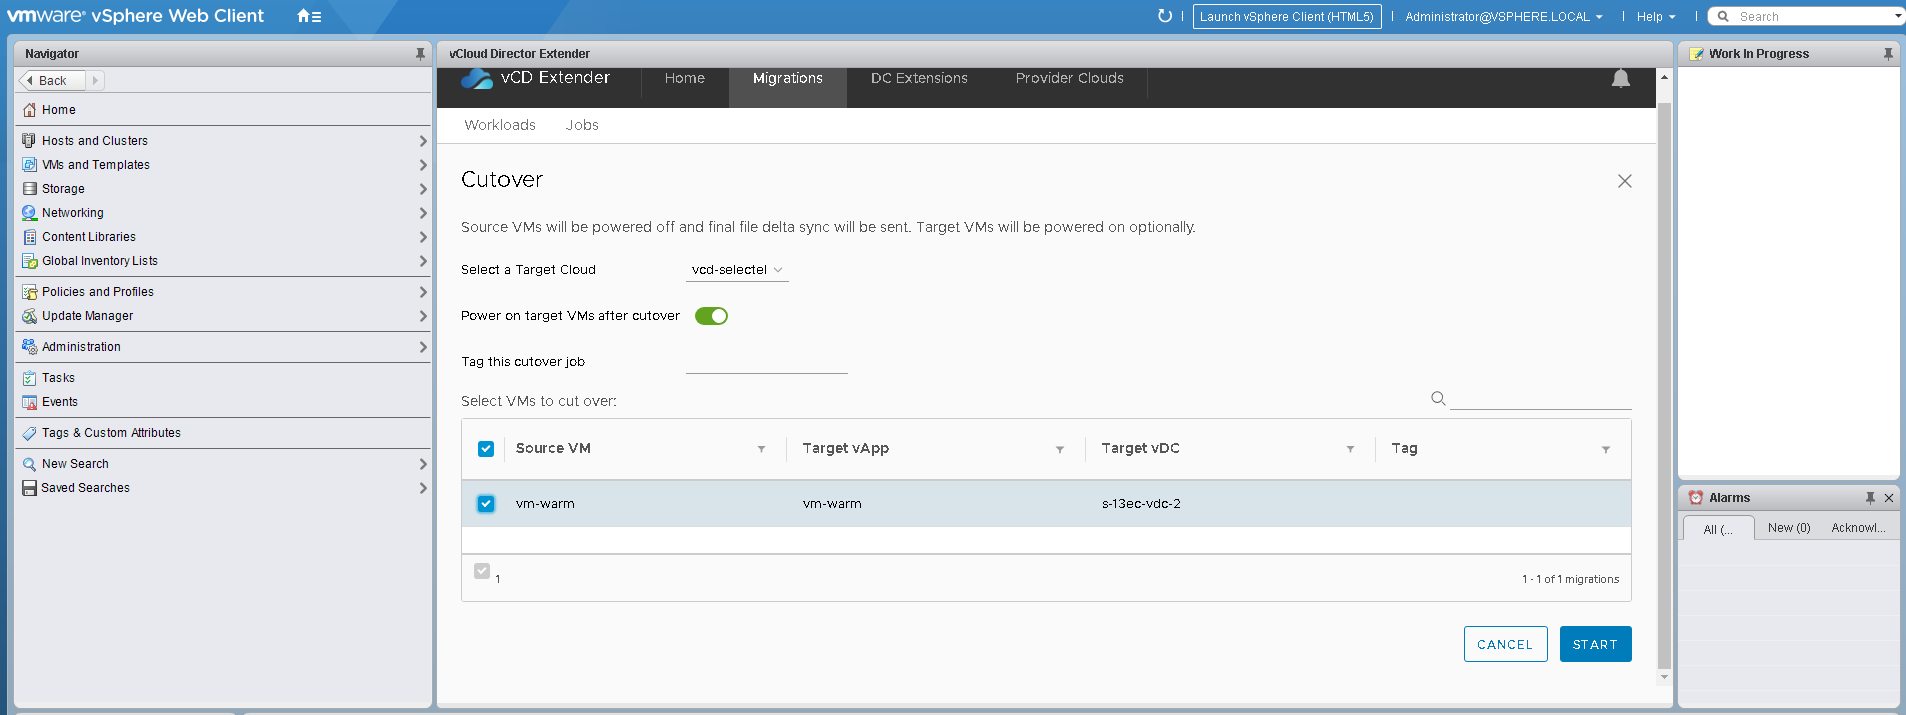
Task: Click the Administration icon
Action: pyautogui.click(x=29, y=347)
